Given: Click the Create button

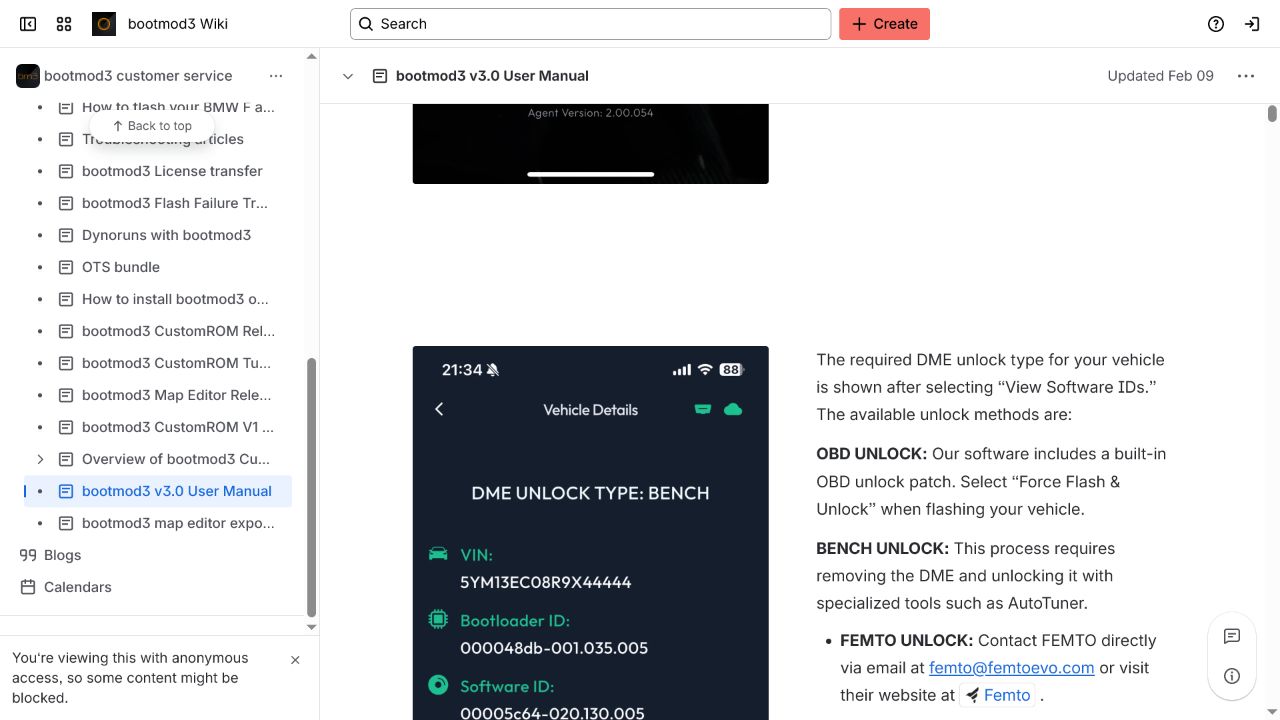Looking at the screenshot, I should coord(884,24).
